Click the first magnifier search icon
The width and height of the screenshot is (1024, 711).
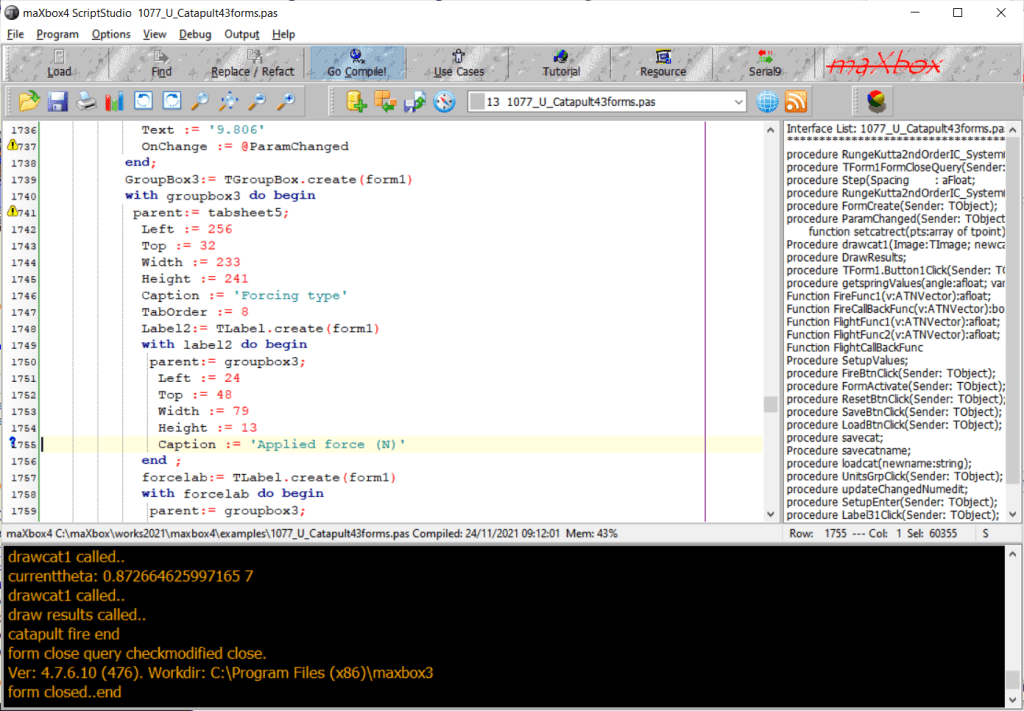coord(200,101)
